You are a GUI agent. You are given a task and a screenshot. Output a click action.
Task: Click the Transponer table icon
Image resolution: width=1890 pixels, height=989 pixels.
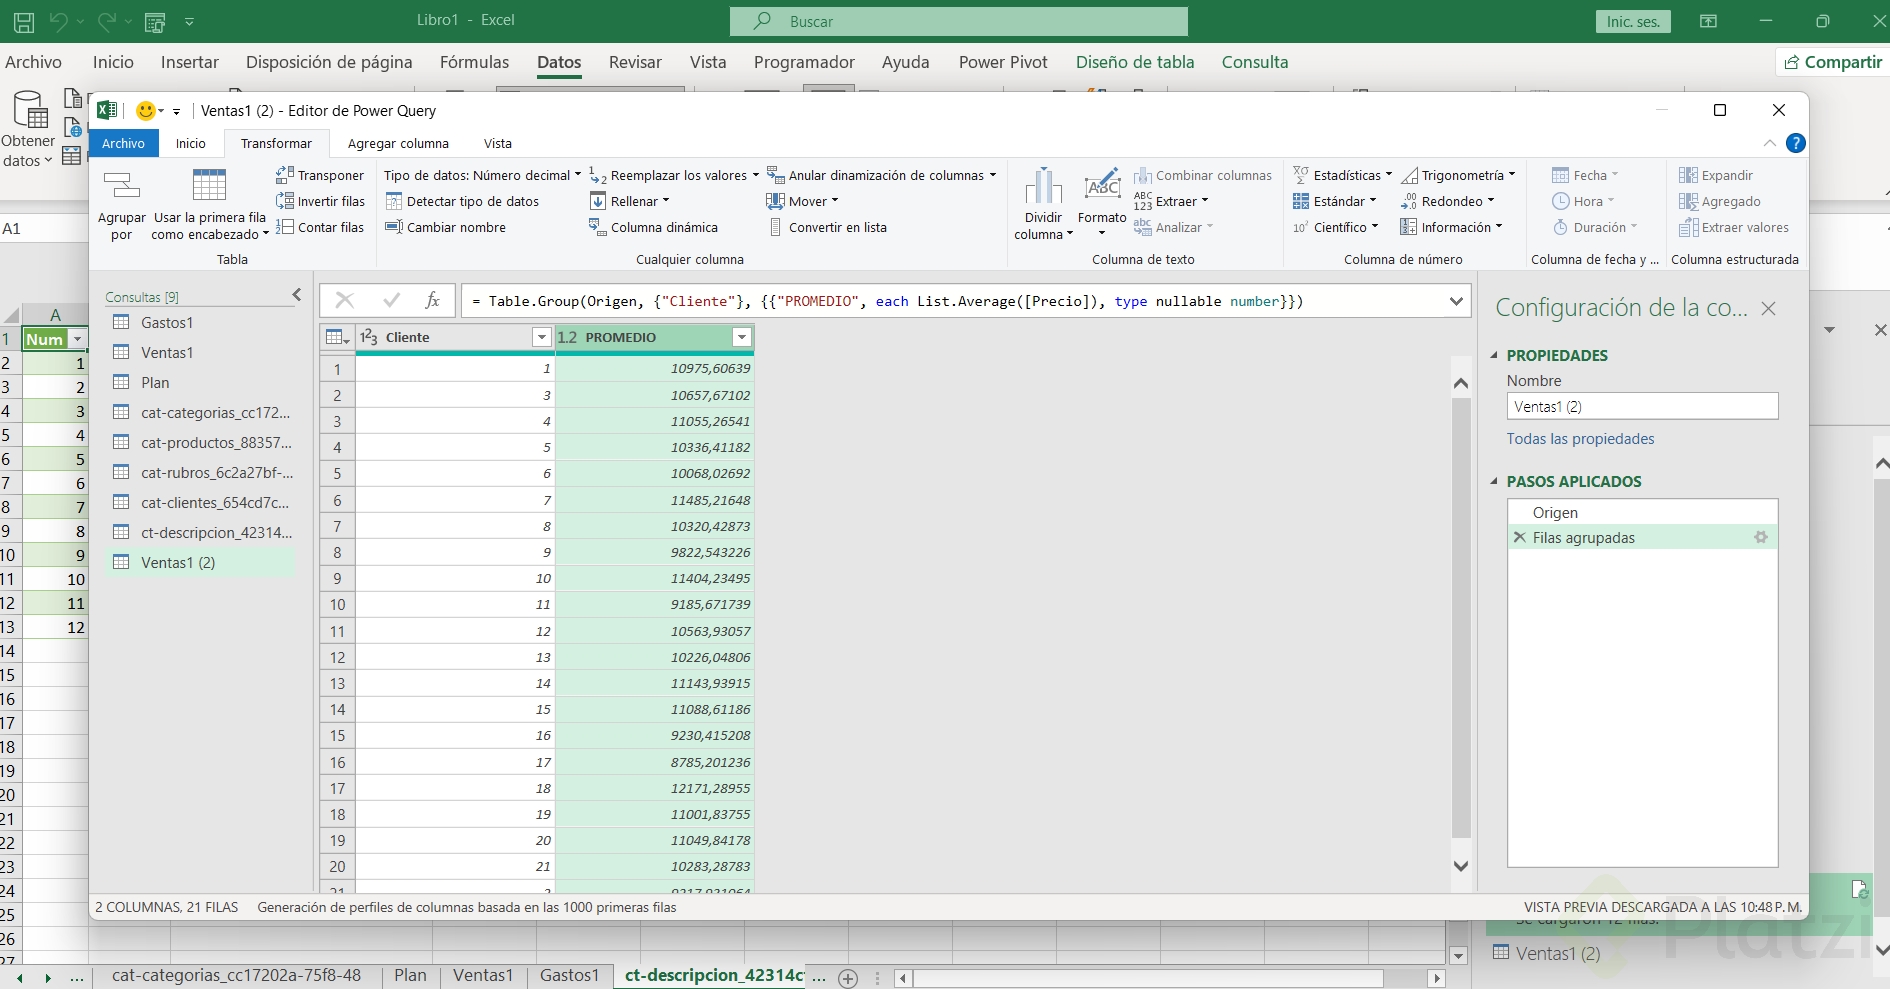[x=285, y=175]
